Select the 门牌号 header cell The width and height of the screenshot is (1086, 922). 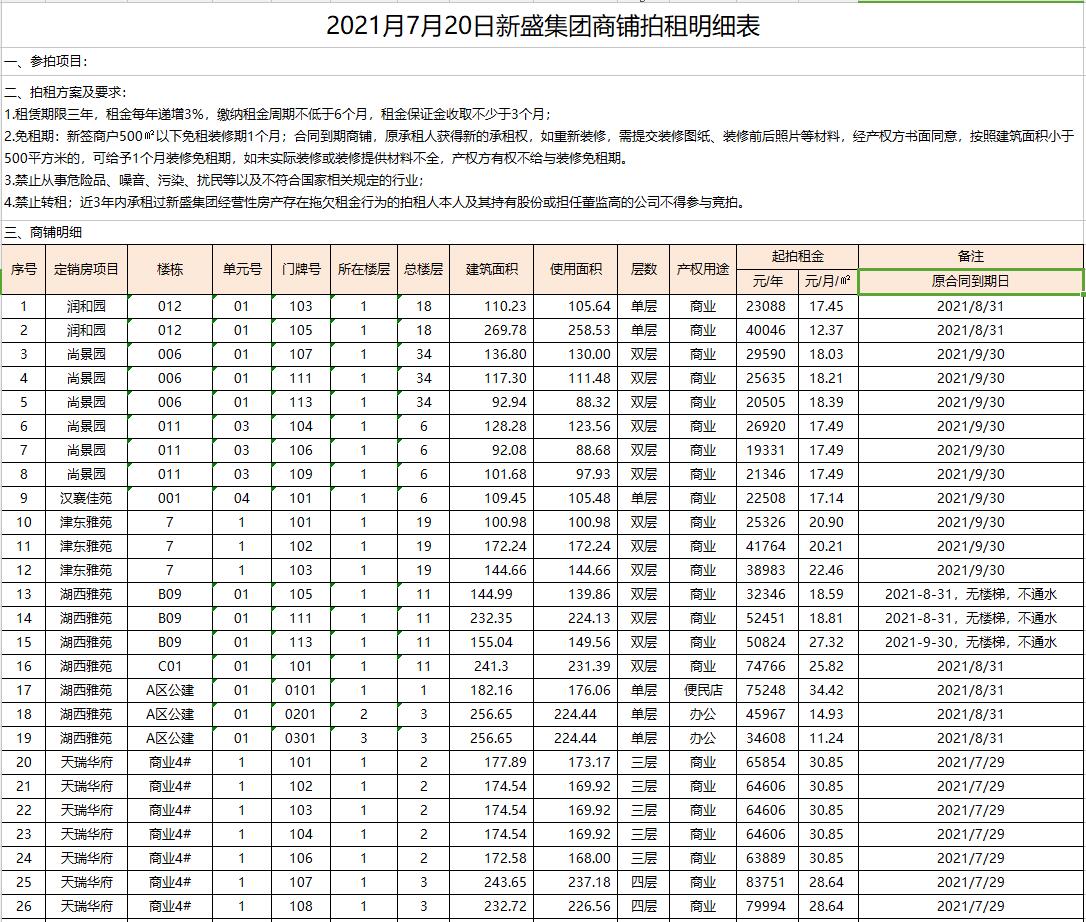coord(301,269)
